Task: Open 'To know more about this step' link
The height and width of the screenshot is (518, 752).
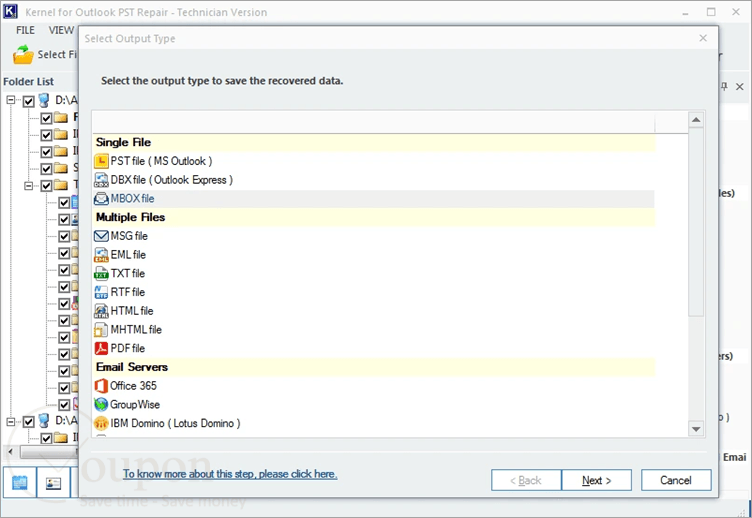Action: point(230,474)
